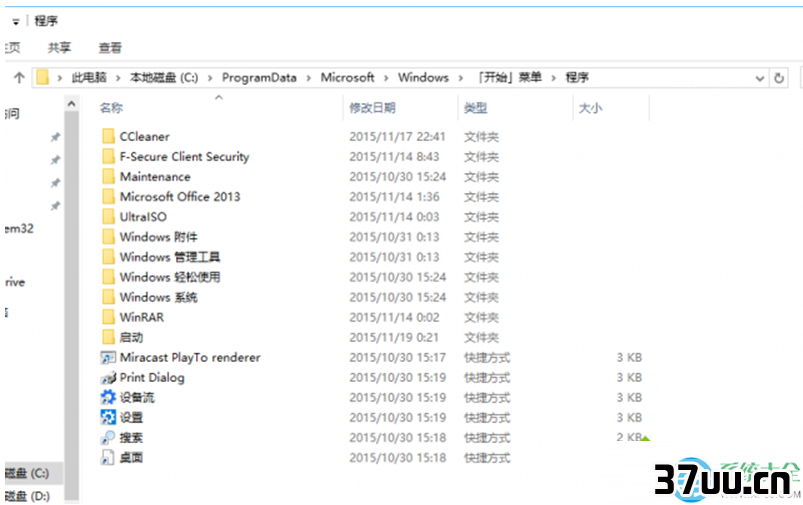Select the CCleaner folder name
Screen dimensions: 803x505
tap(144, 136)
